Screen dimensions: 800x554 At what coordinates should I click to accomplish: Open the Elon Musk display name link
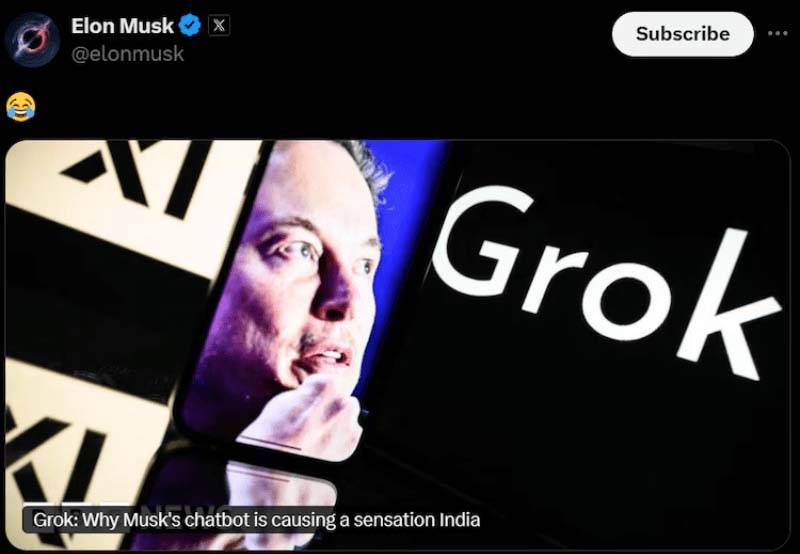click(x=122, y=26)
